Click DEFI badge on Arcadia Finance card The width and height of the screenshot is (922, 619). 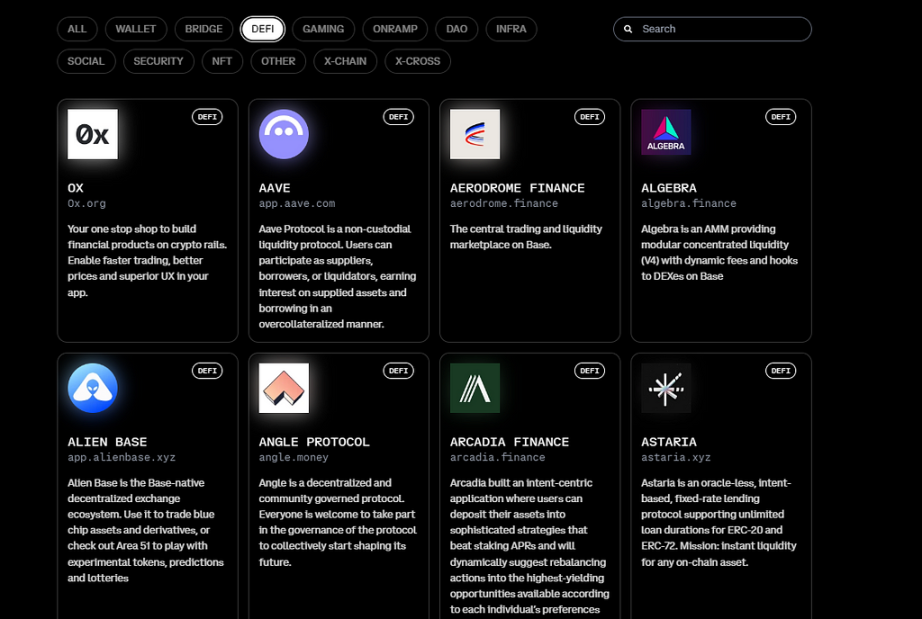[x=589, y=371]
